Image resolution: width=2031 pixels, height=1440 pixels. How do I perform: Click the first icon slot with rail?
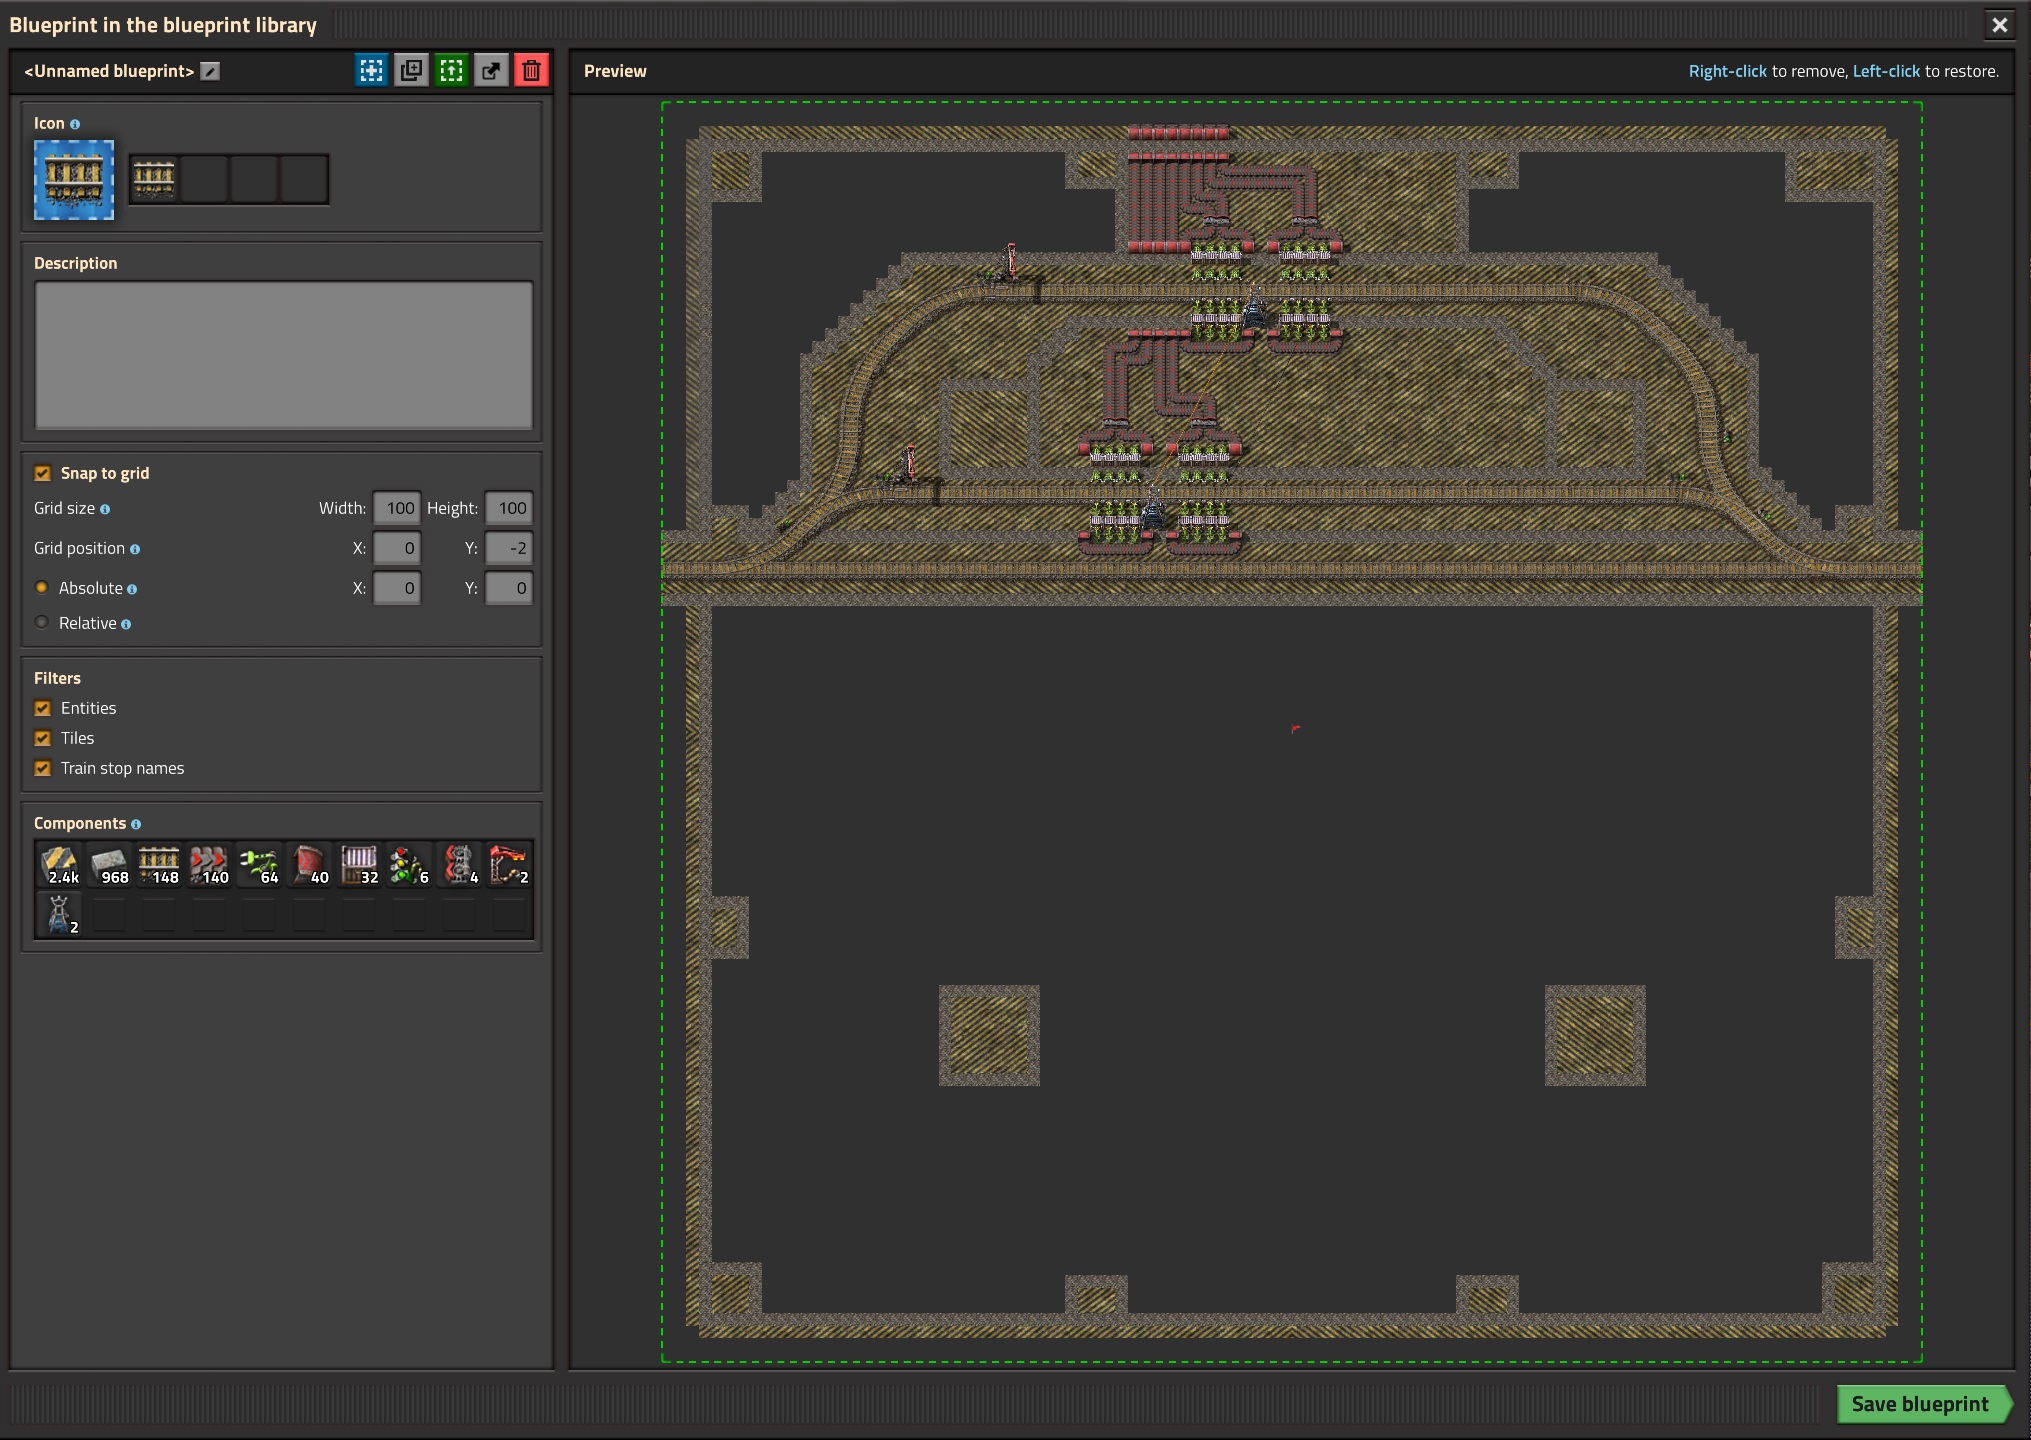point(154,180)
